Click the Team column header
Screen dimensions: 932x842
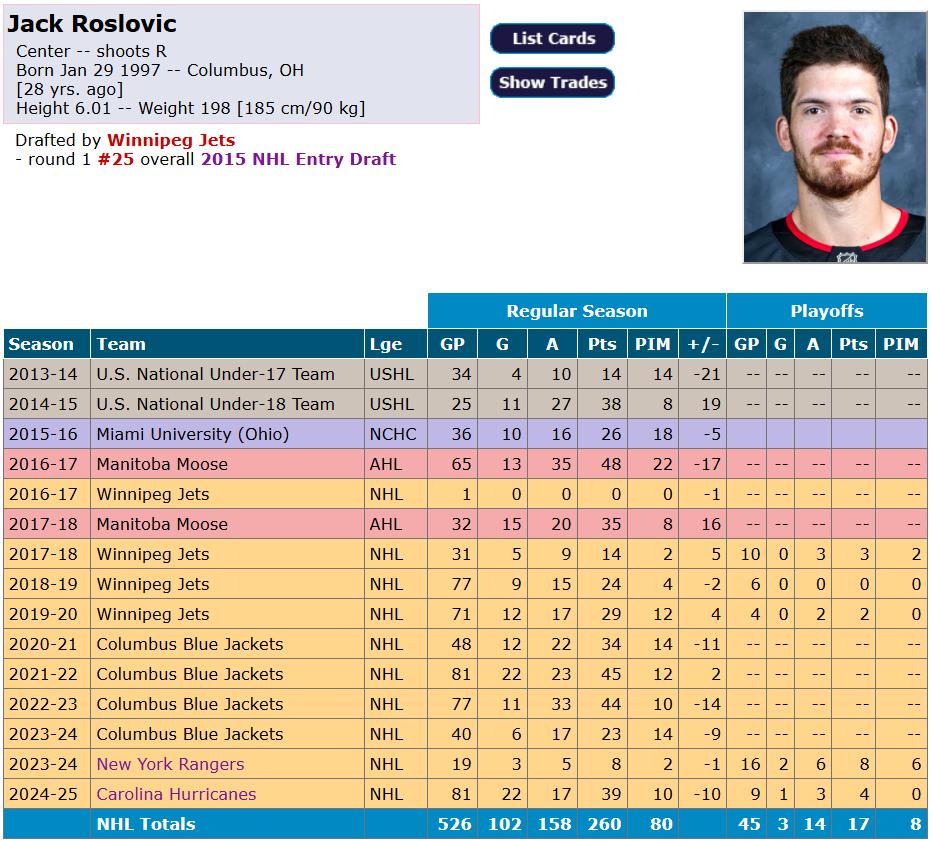click(227, 344)
